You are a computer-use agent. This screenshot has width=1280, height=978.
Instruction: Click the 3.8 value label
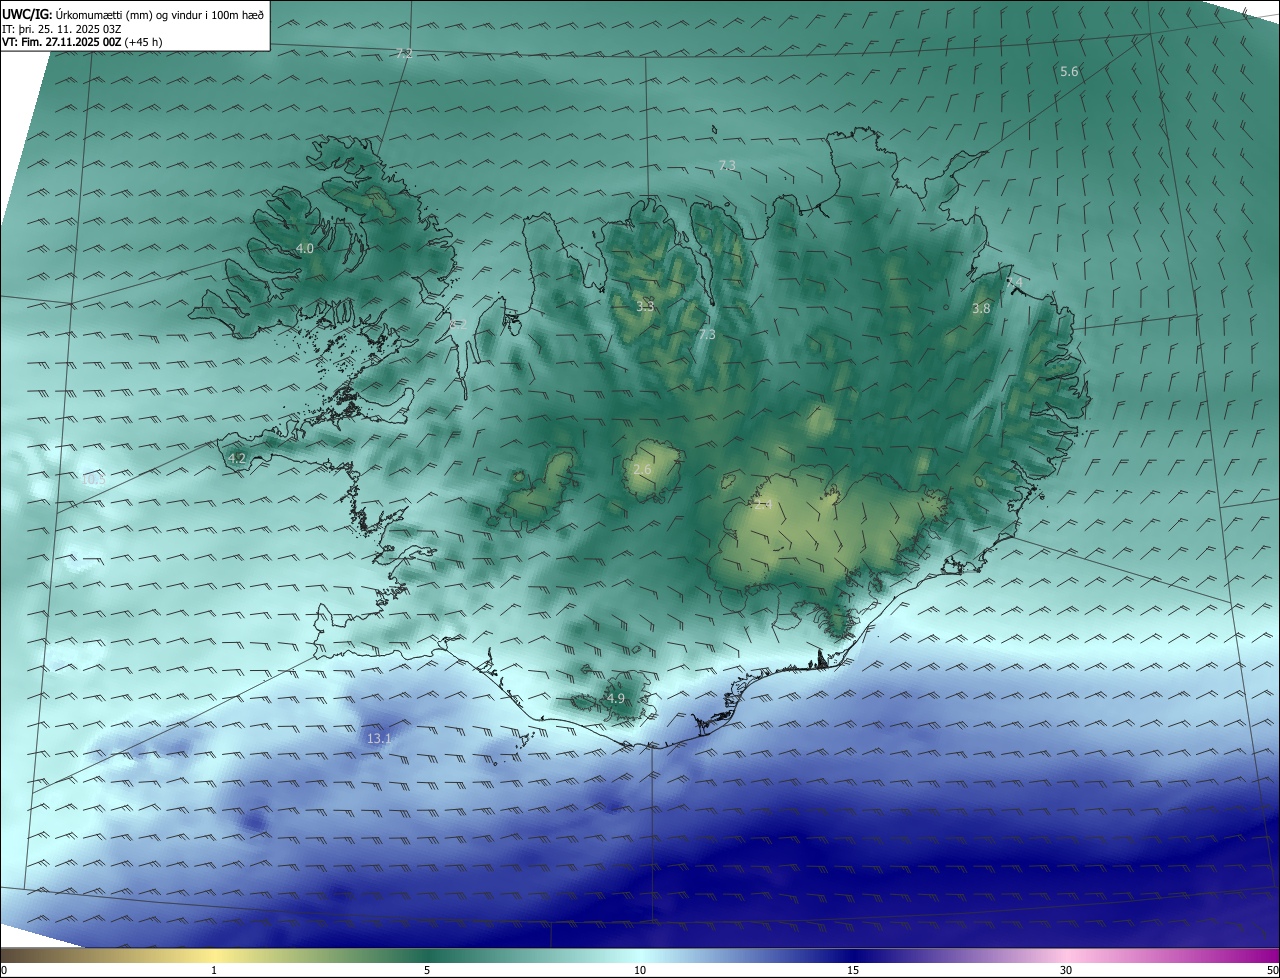pos(981,309)
